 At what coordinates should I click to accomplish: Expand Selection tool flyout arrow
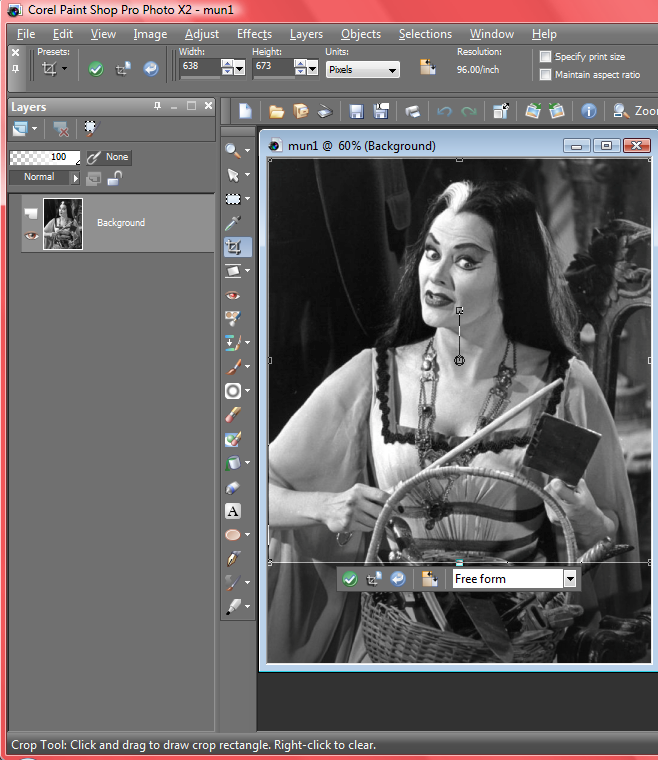(247, 199)
